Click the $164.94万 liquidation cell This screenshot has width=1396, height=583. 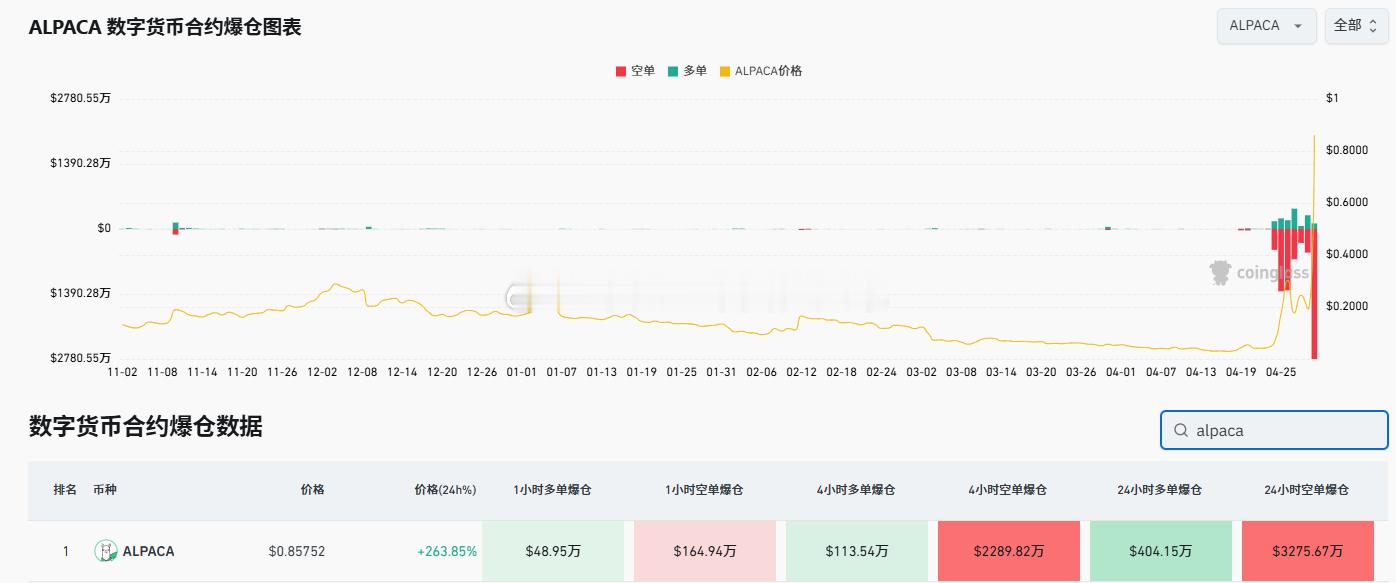(x=705, y=551)
